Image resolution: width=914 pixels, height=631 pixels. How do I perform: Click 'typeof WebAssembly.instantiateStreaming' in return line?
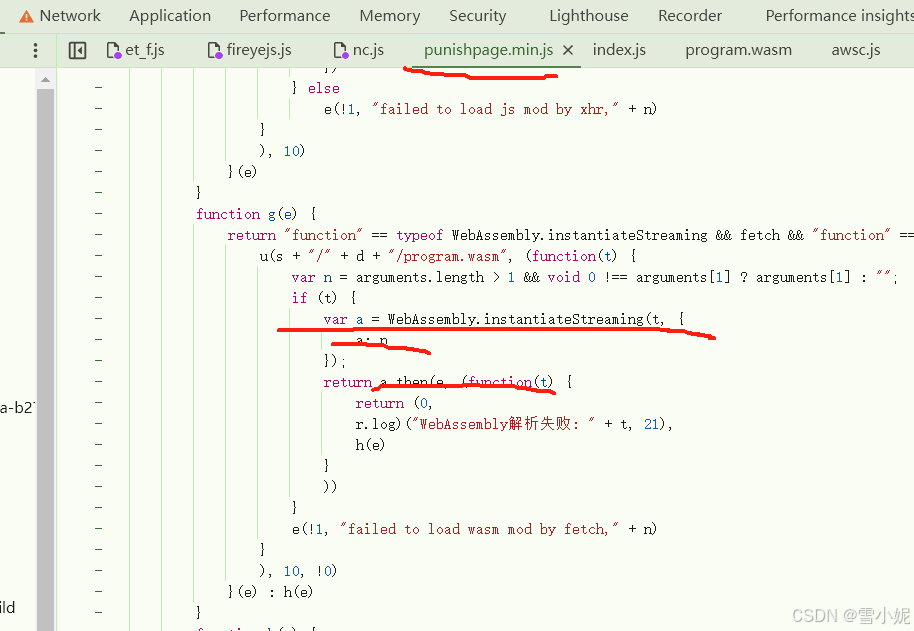pos(551,235)
